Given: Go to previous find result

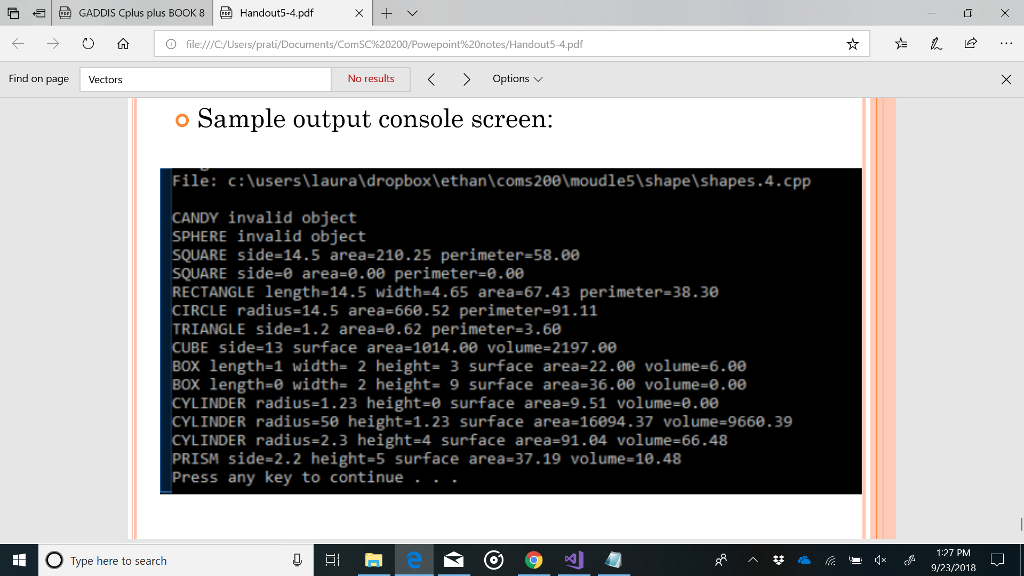Looking at the screenshot, I should click(431, 79).
